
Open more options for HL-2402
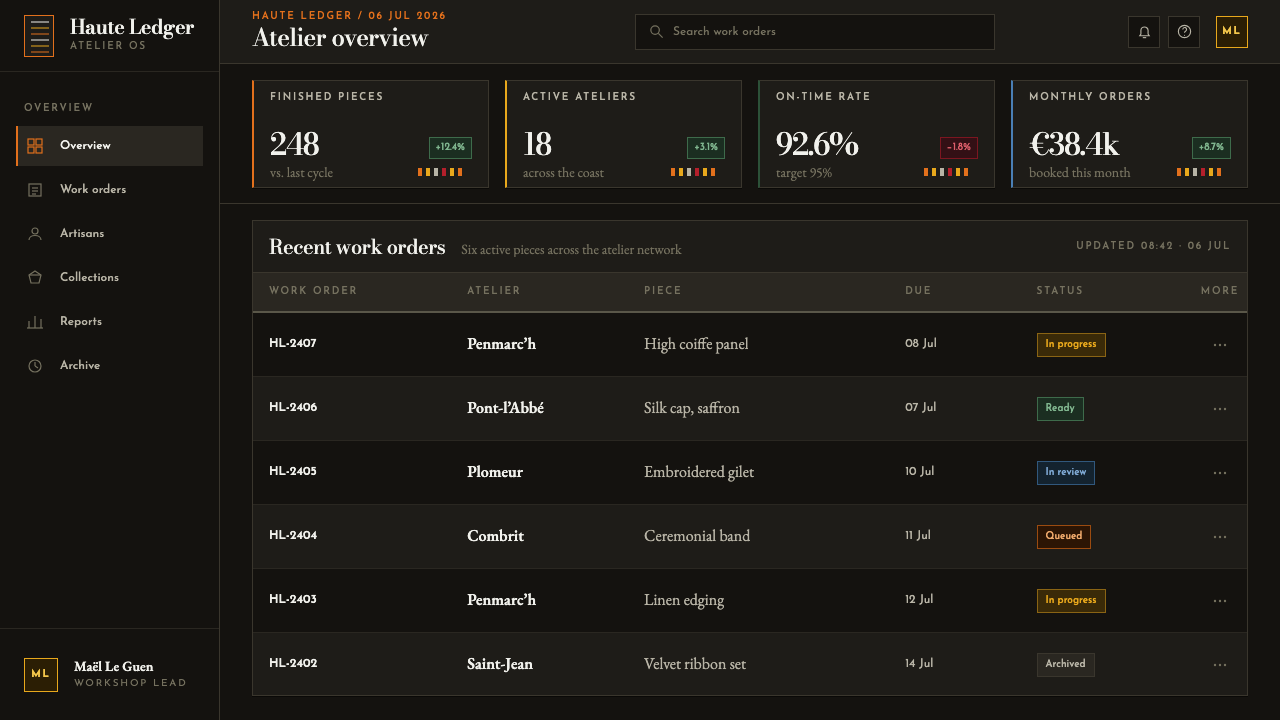pos(1219,665)
